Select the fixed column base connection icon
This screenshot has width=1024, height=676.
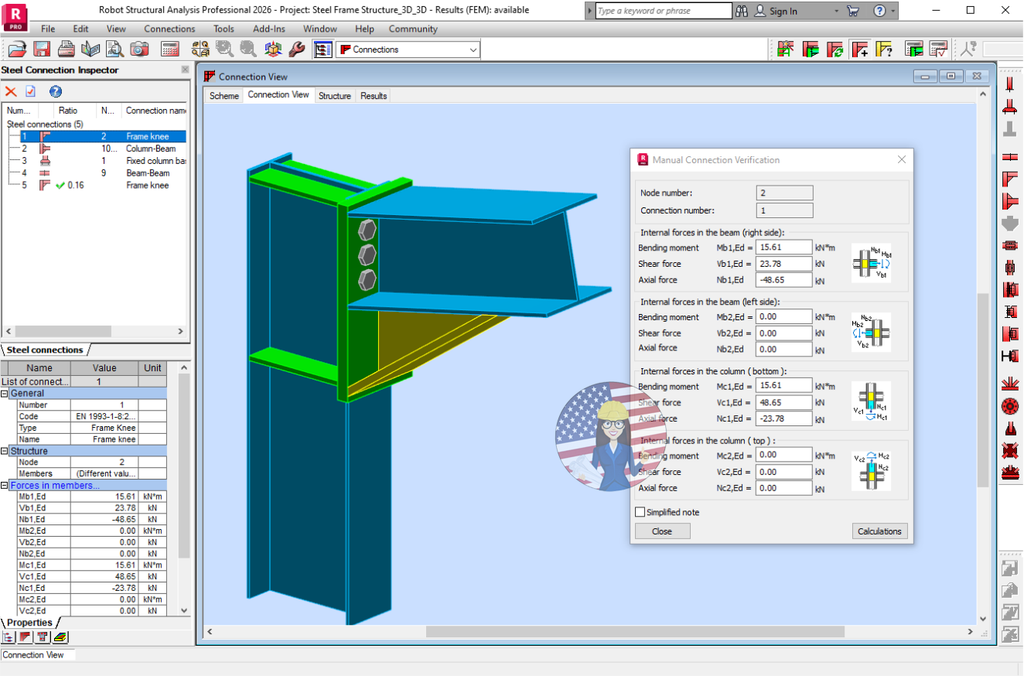(x=45, y=160)
